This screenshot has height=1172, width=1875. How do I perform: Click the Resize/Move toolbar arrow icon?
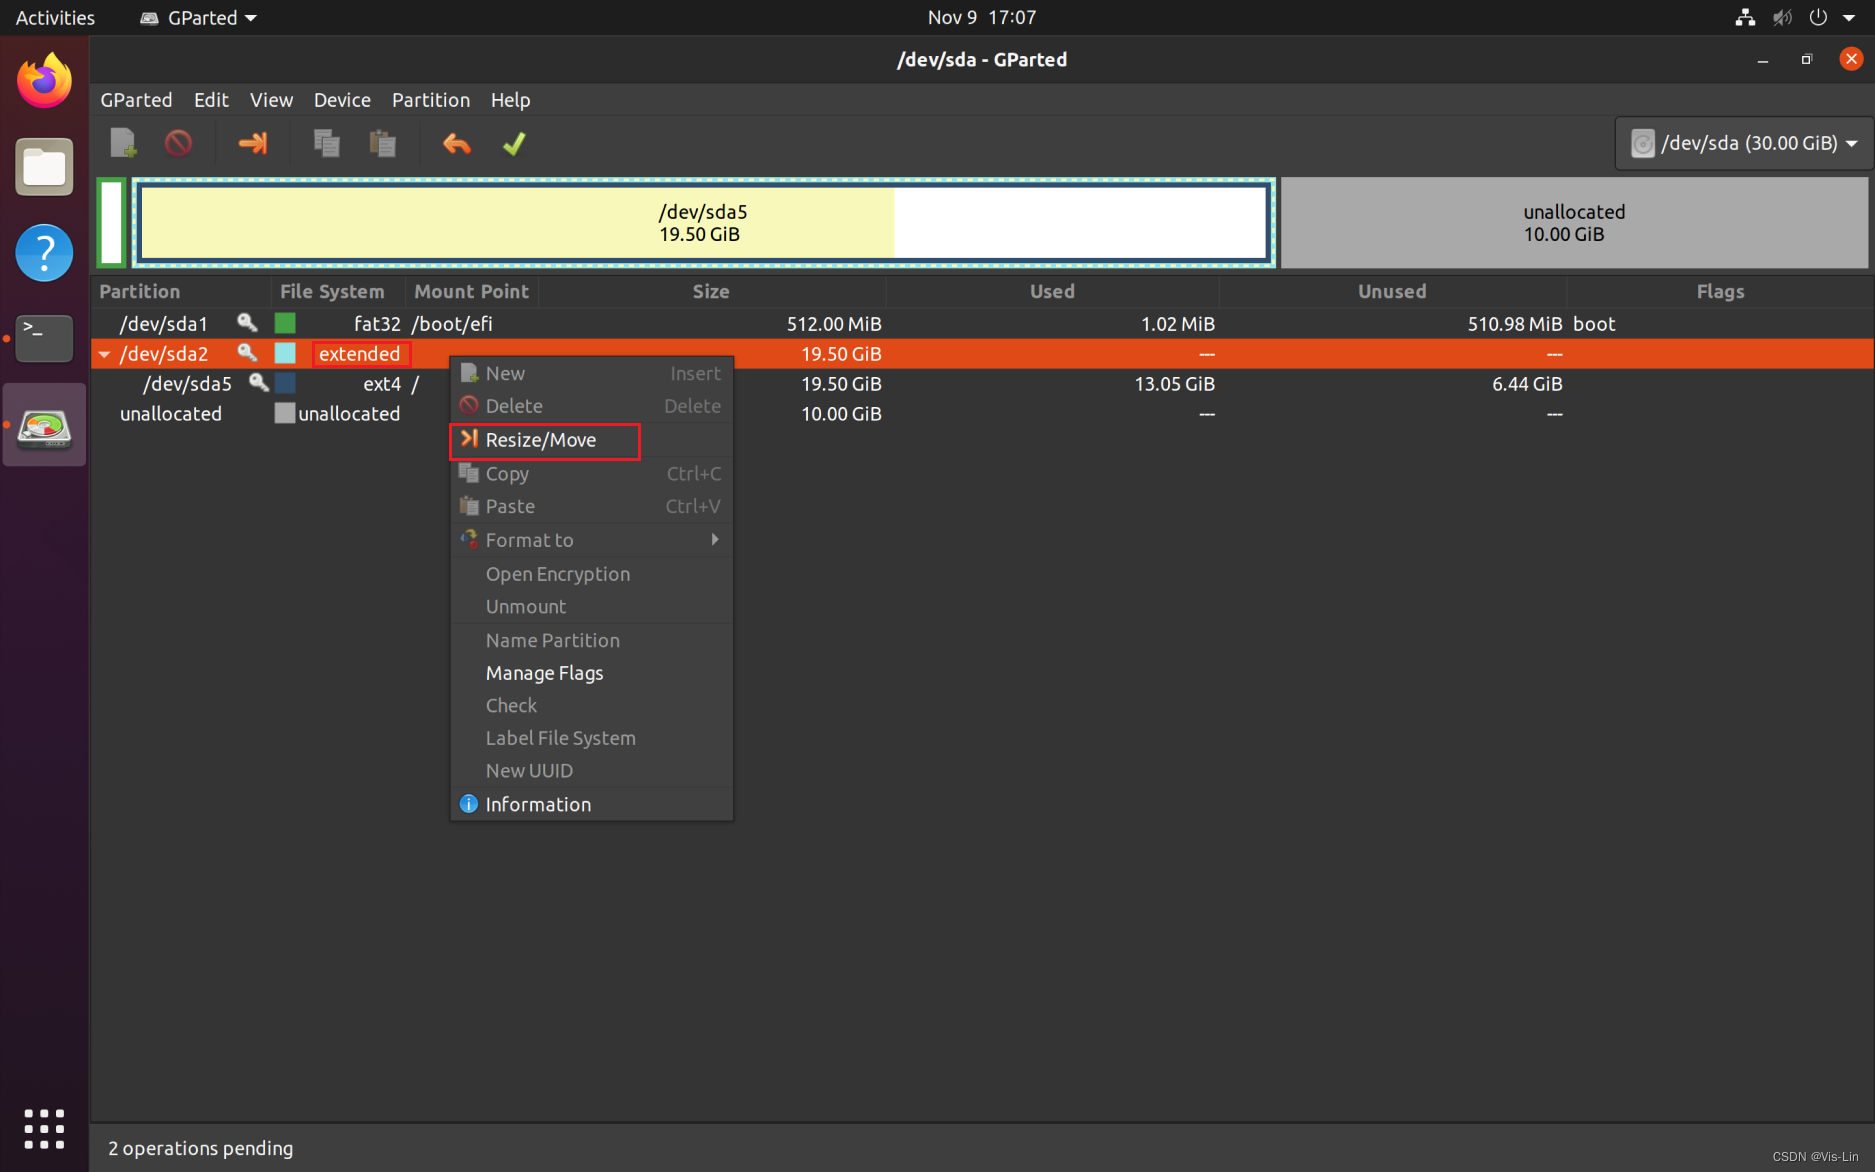253,143
